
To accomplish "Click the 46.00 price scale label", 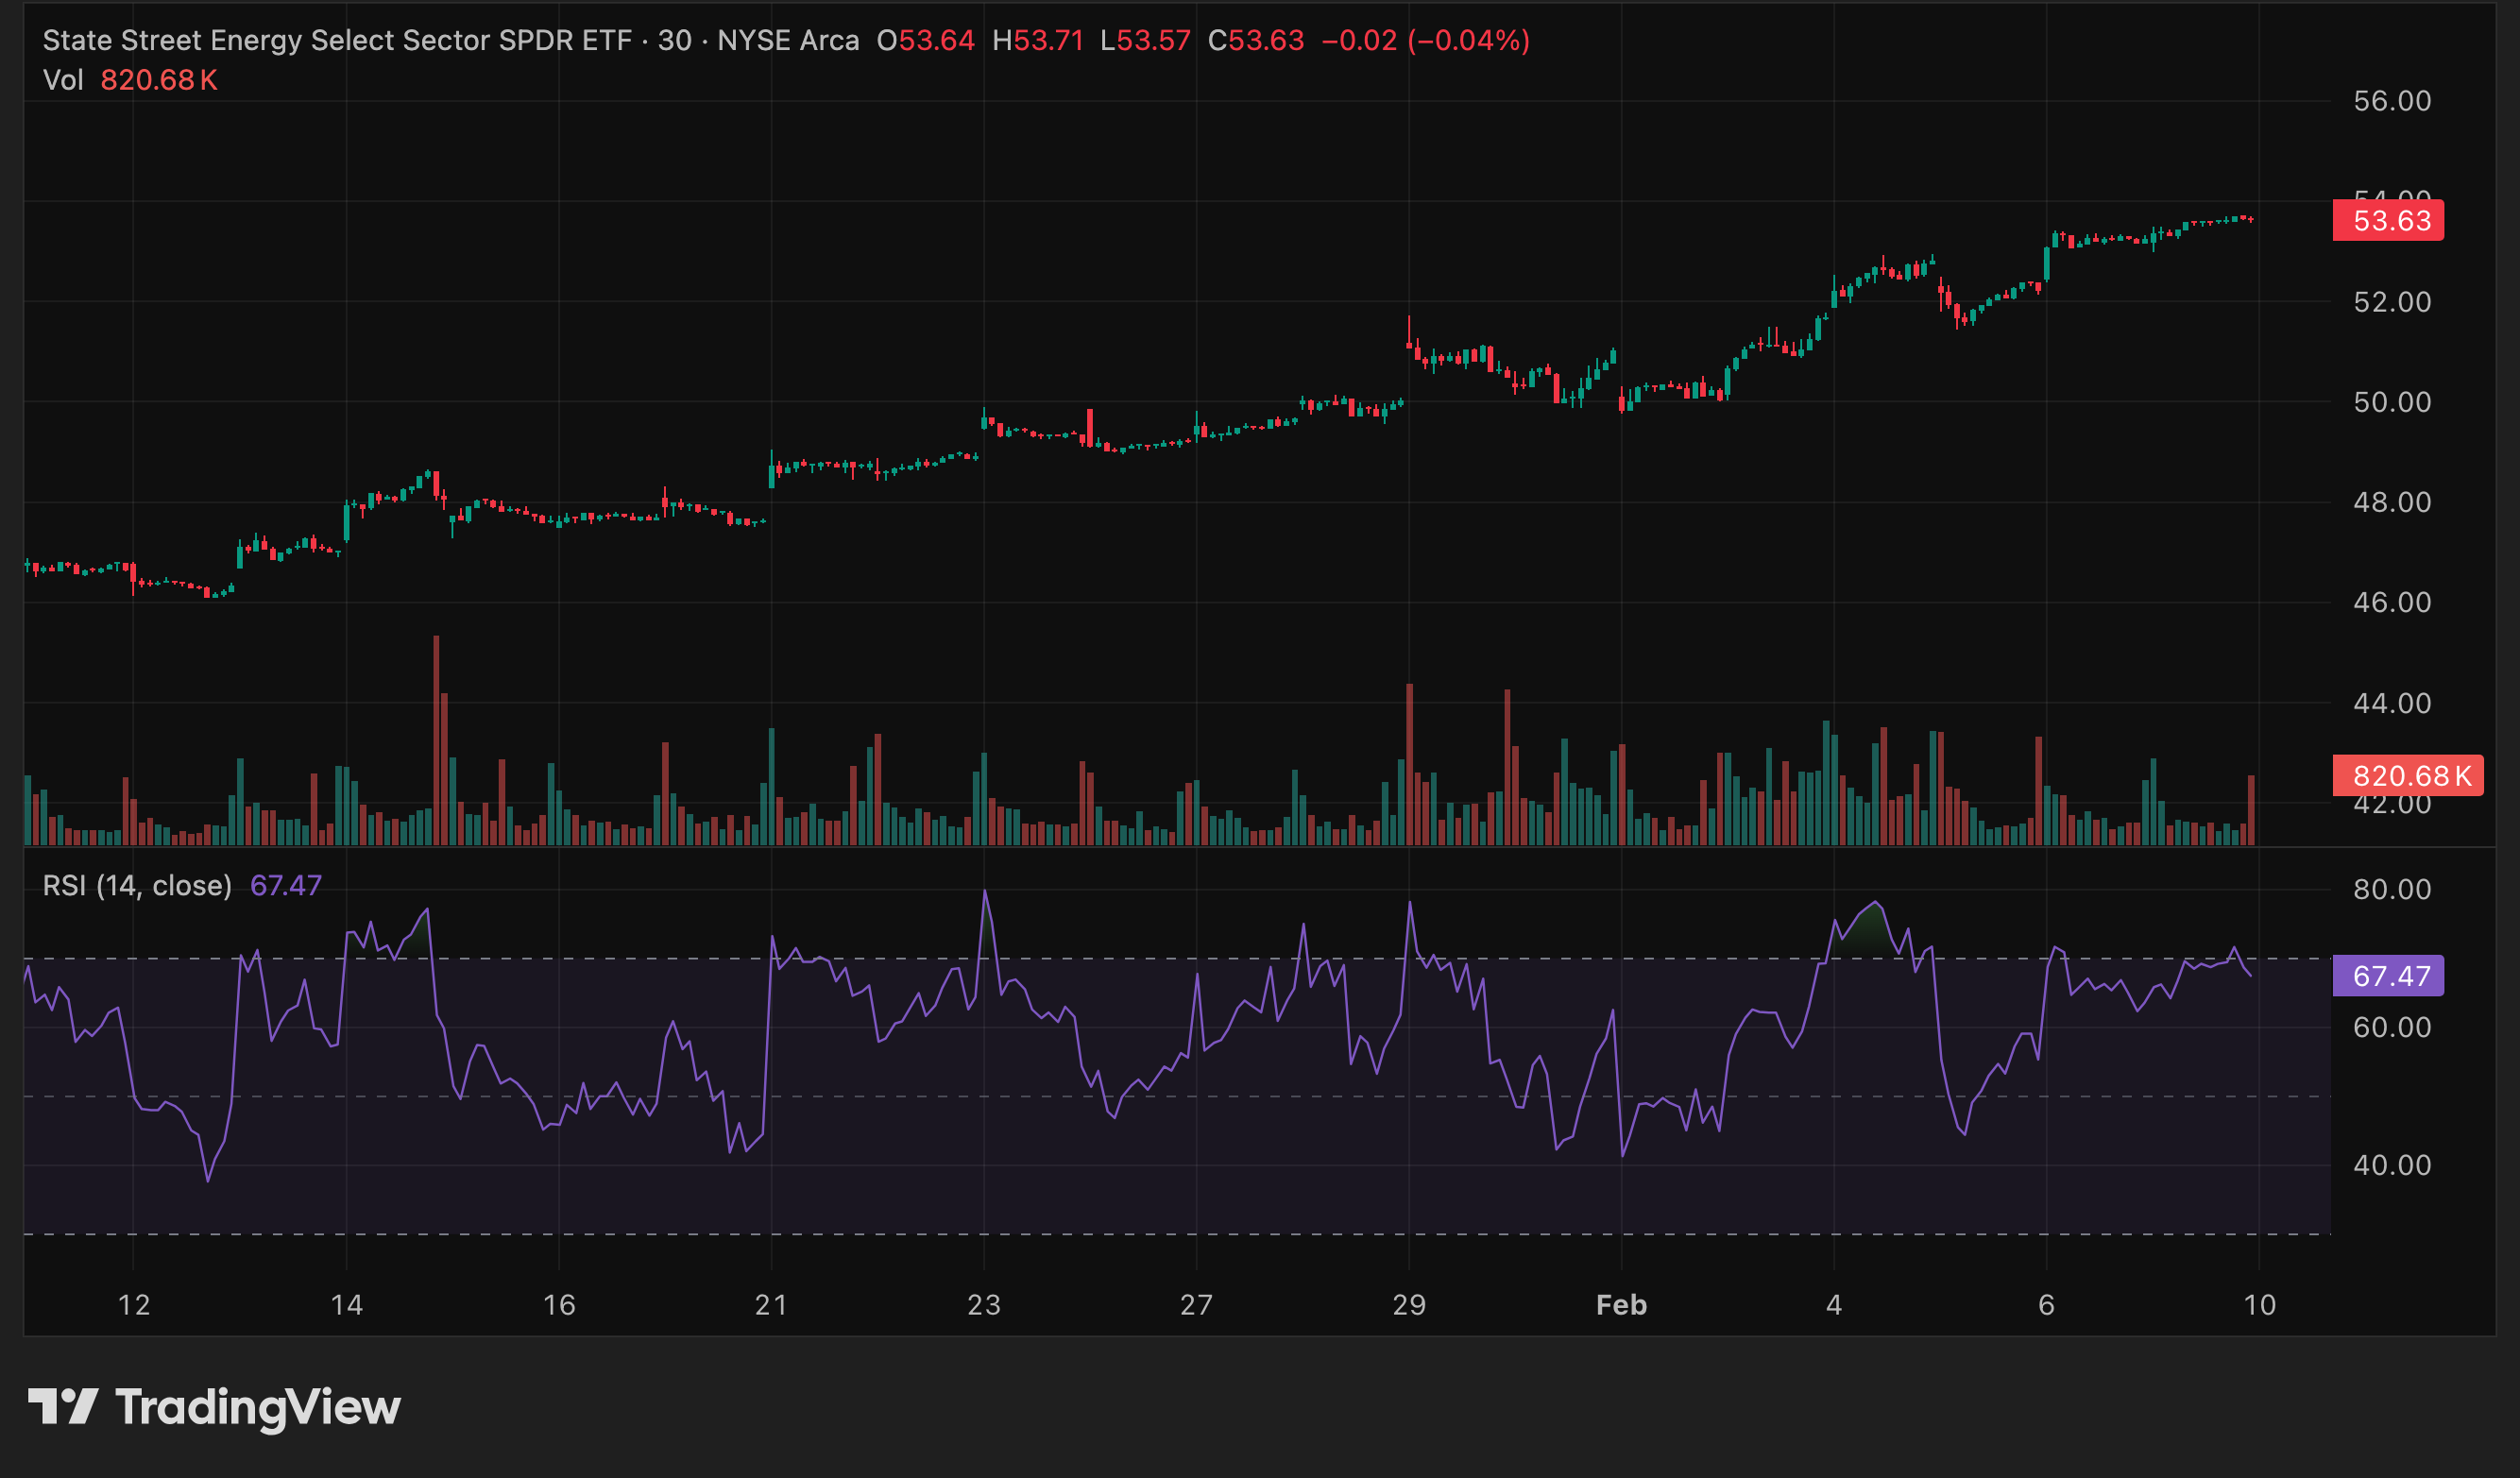I will [x=2392, y=602].
